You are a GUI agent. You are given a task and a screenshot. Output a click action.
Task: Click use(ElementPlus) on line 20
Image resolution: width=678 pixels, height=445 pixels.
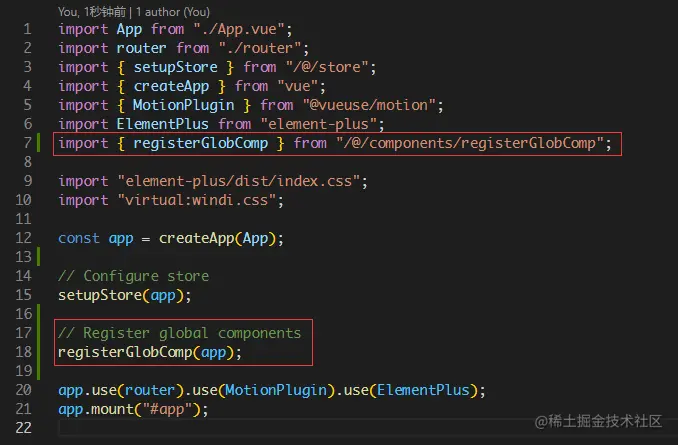tap(411, 391)
